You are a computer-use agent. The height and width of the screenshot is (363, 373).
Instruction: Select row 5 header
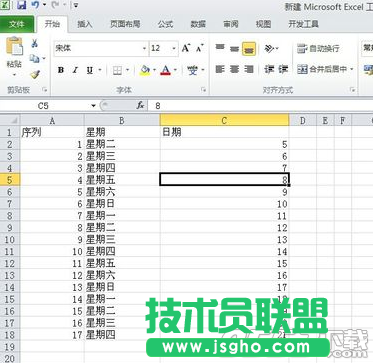click(x=10, y=180)
